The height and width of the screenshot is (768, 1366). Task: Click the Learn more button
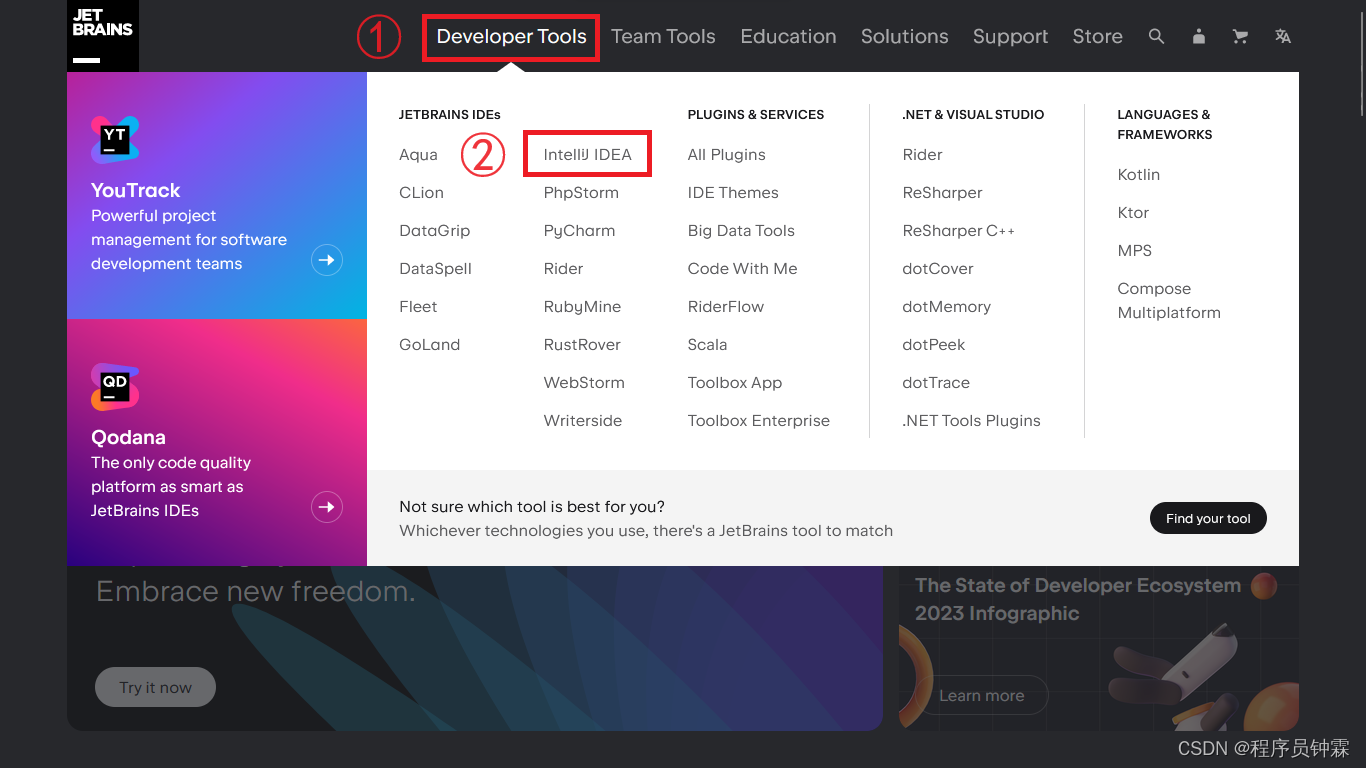981,695
